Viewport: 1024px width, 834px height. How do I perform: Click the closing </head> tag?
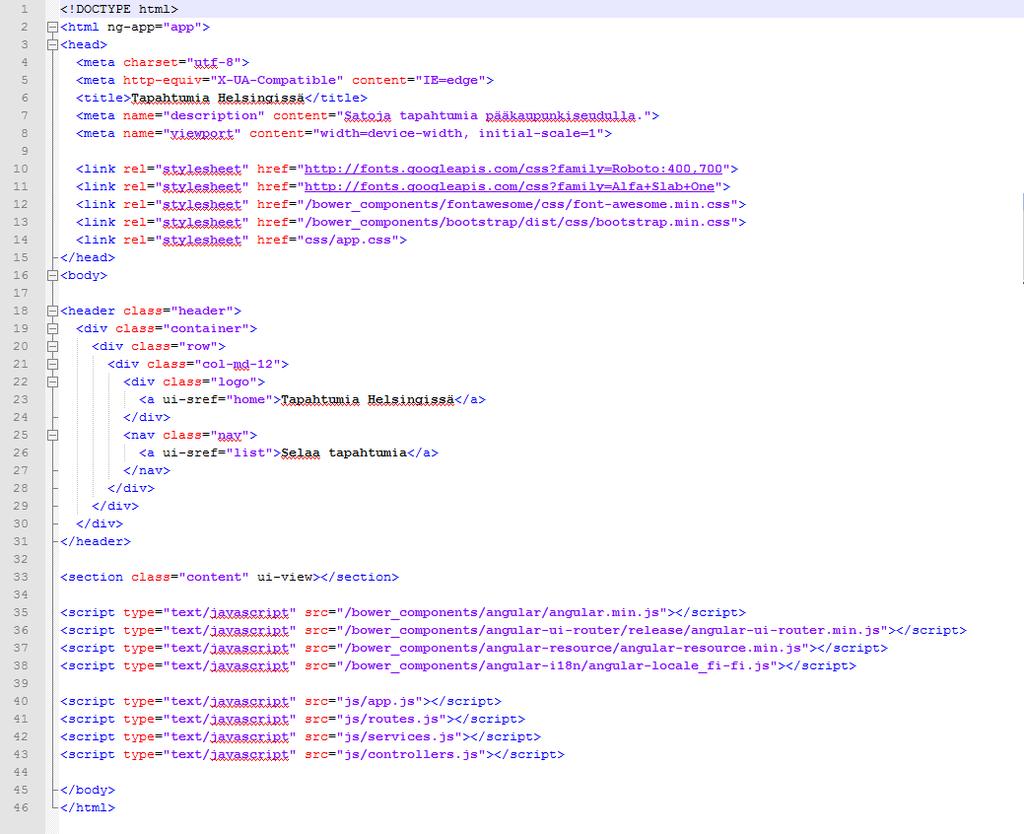point(88,258)
